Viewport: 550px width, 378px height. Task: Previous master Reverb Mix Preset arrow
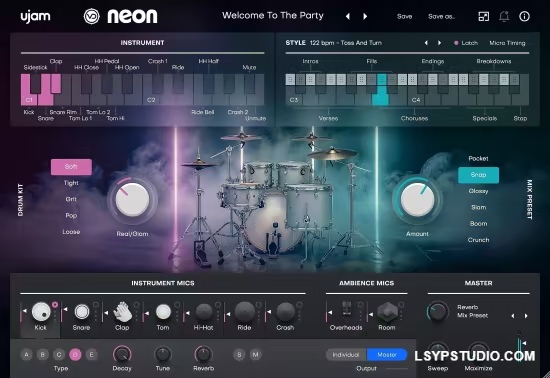coord(513,316)
